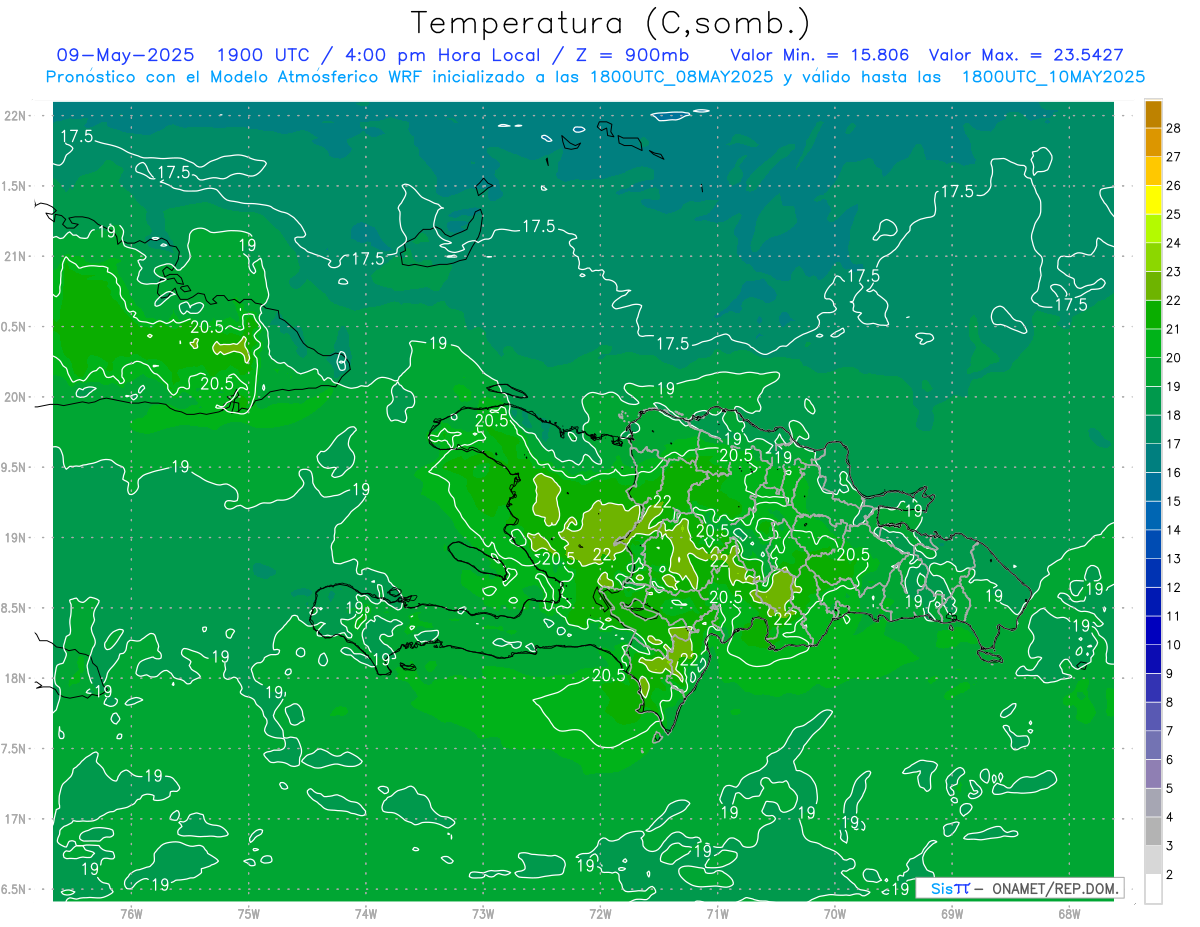
Task: Click color scale value "20"
Action: point(1174,358)
